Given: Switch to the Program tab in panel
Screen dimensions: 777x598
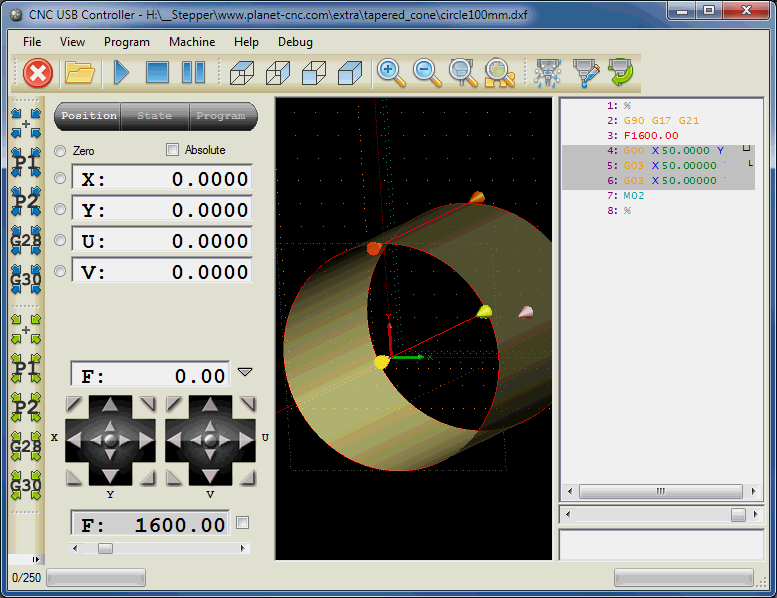Looking at the screenshot, I should 221,116.
